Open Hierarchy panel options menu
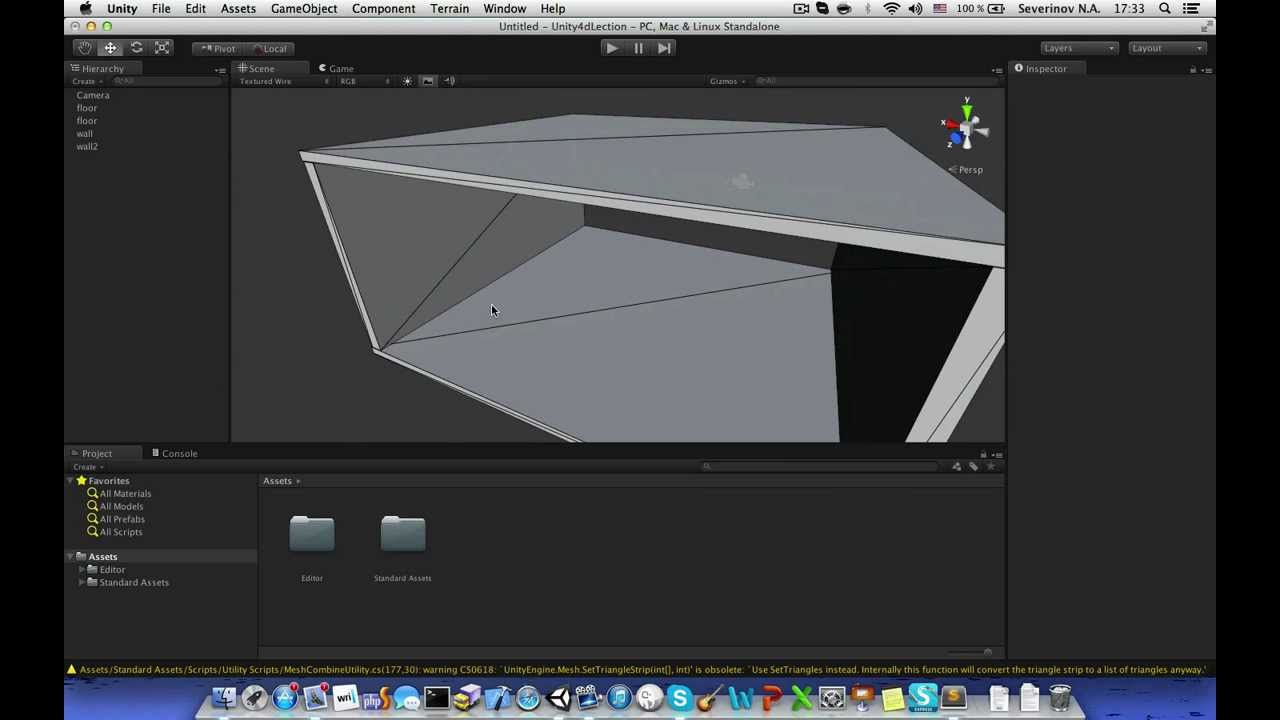 (220, 70)
